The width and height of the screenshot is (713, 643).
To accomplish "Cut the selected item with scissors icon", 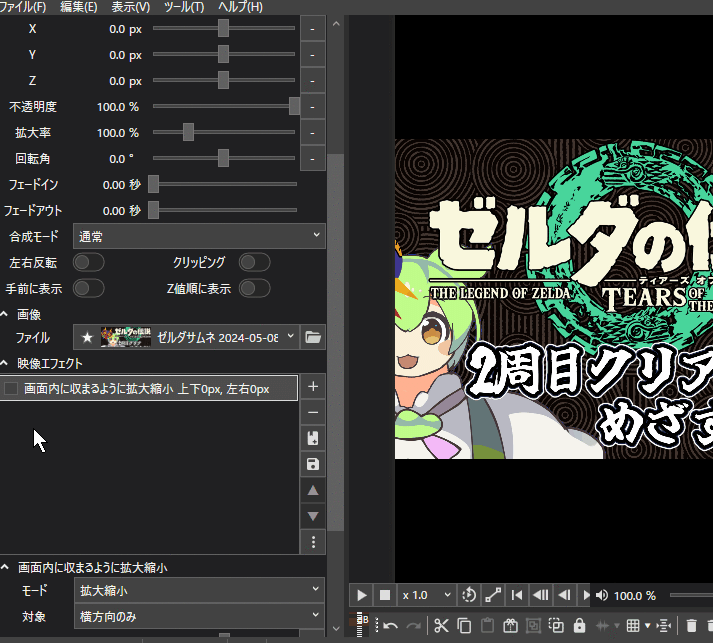I will coord(441,626).
